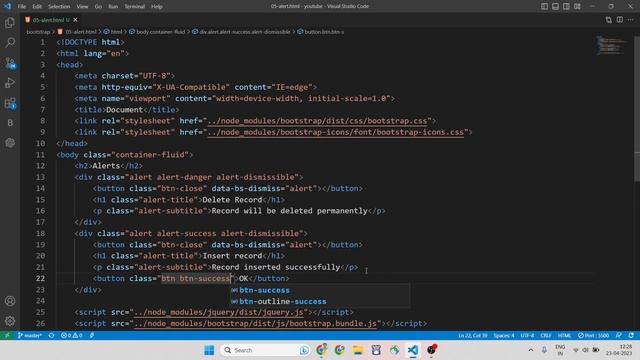Click the Visual Studio Code taskbar icon
The image size is (640, 360).
pos(413,350)
